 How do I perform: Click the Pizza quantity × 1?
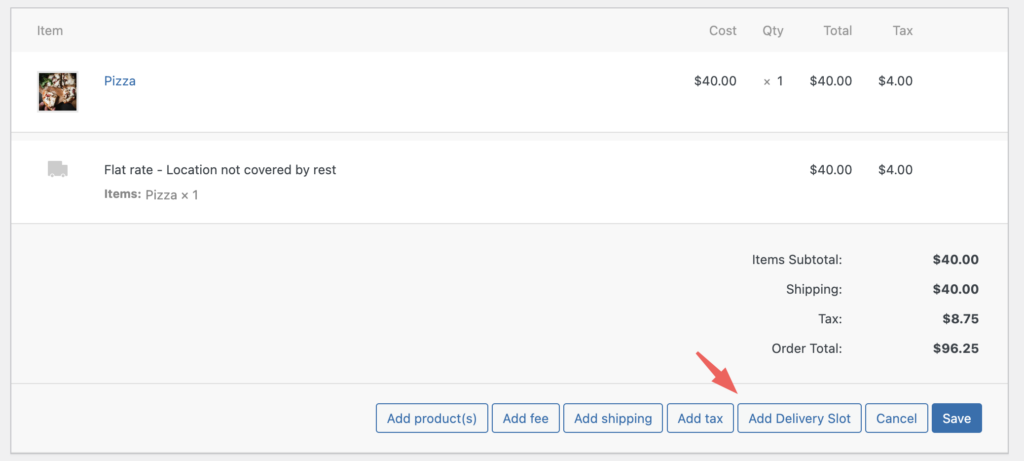click(773, 81)
